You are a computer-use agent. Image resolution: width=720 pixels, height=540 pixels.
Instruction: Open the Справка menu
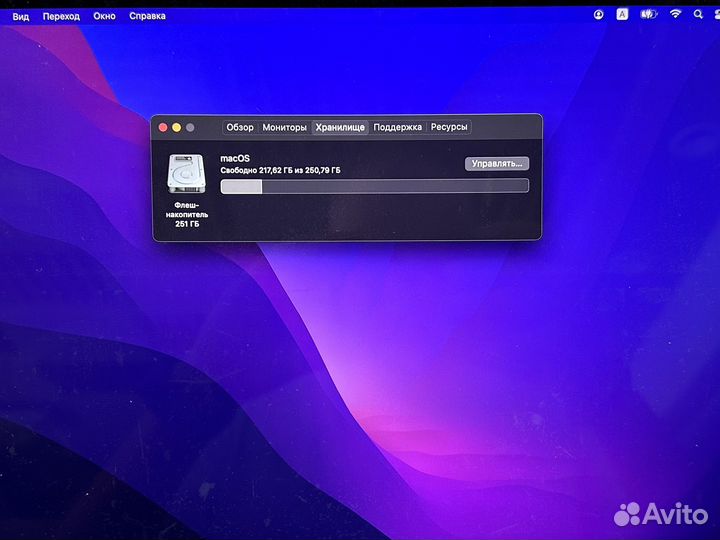click(x=147, y=17)
